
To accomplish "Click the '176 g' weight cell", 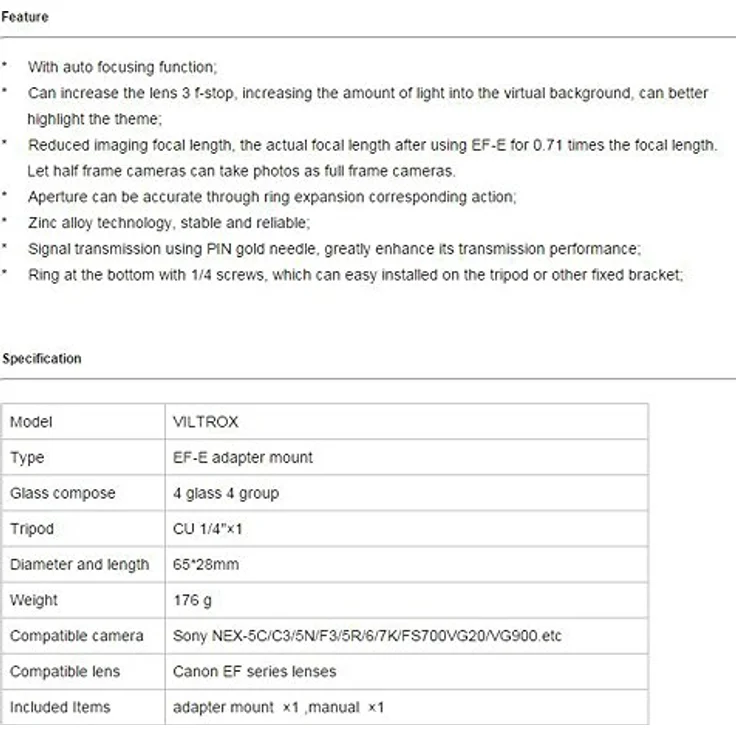I will coord(406,600).
